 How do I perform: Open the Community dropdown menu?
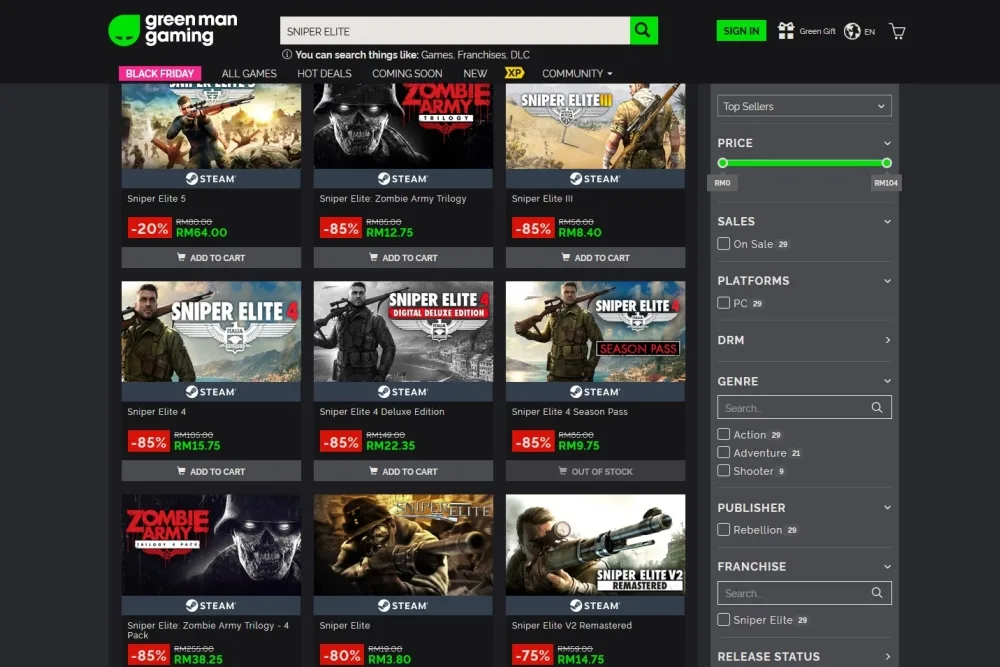(577, 73)
